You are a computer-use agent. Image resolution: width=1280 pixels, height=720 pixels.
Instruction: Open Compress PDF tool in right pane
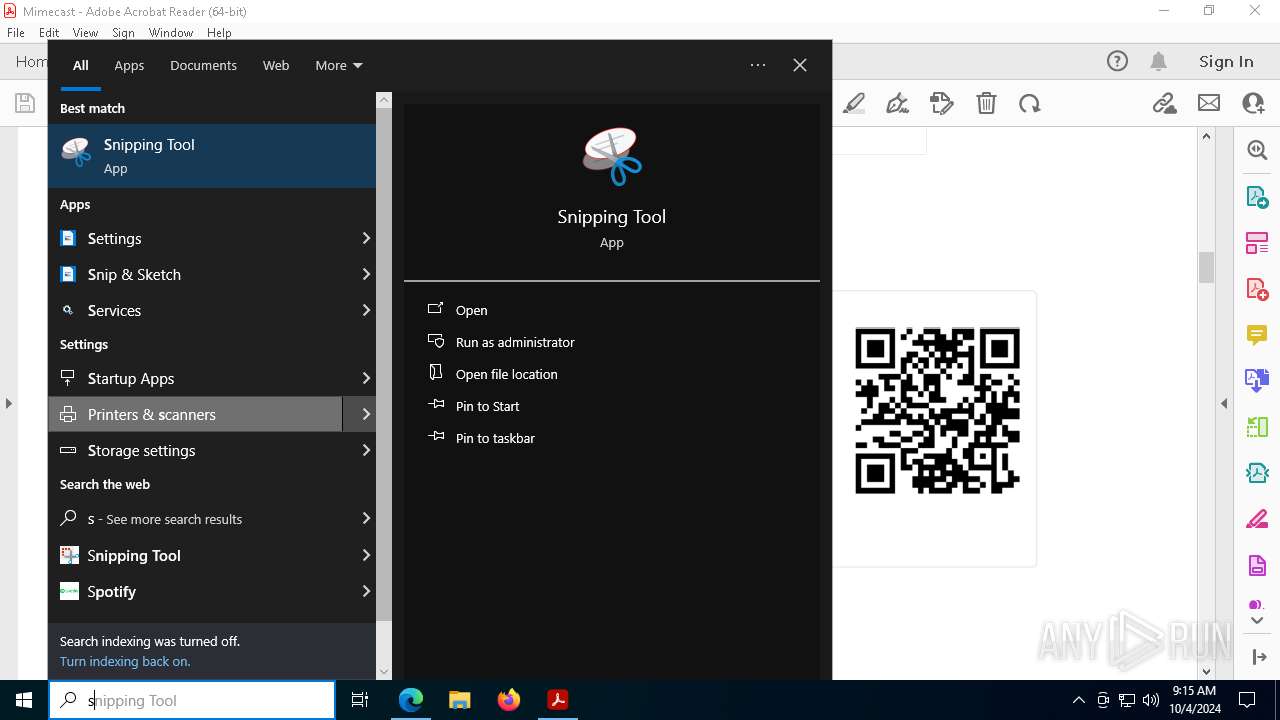pos(1257,473)
